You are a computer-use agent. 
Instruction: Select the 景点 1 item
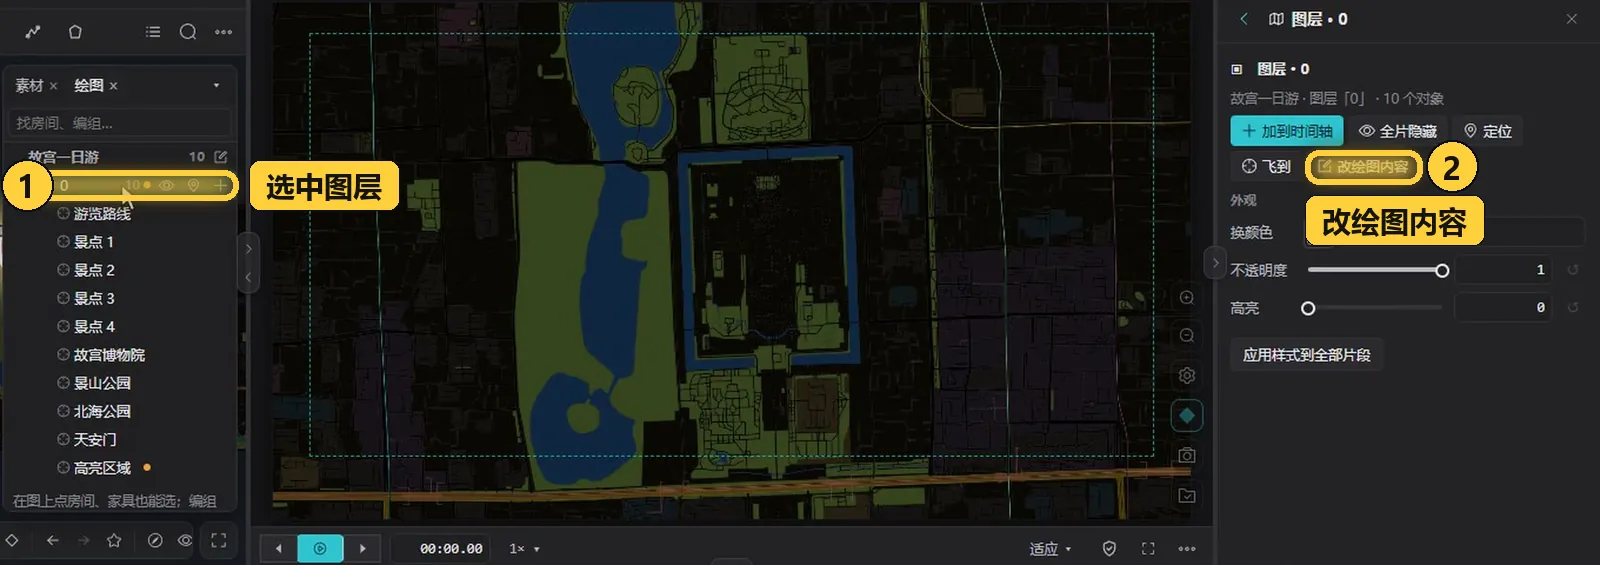point(93,242)
